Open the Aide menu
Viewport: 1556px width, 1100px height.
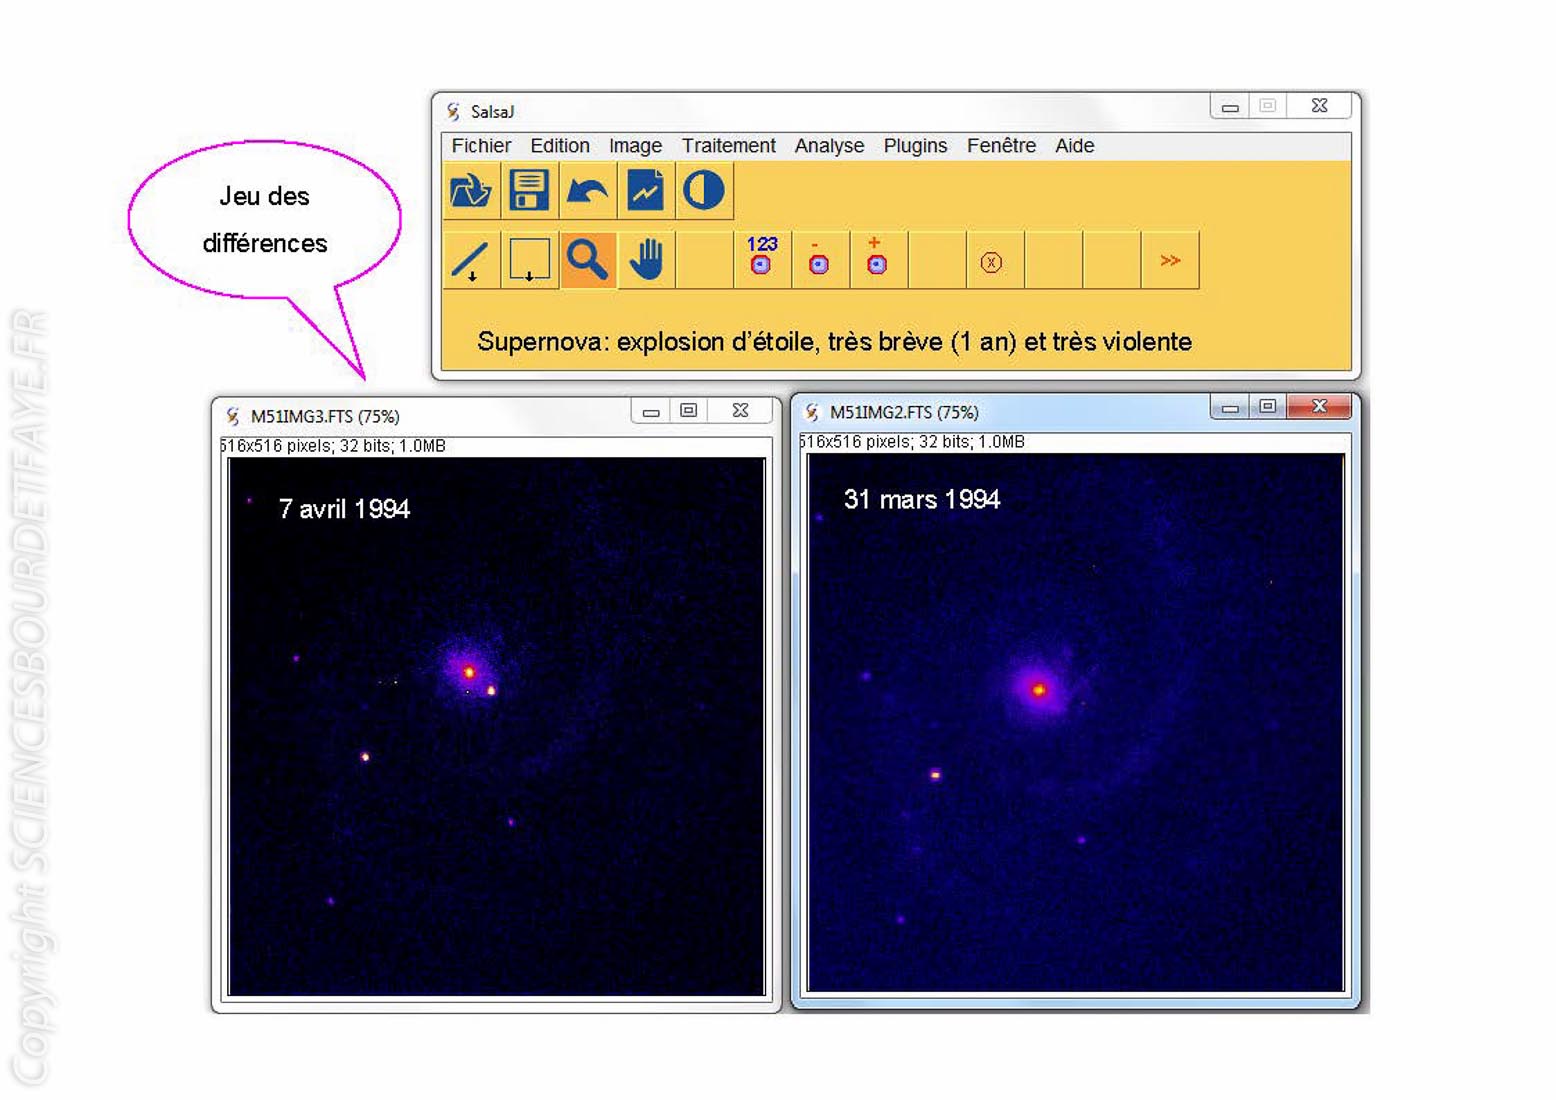1075,146
